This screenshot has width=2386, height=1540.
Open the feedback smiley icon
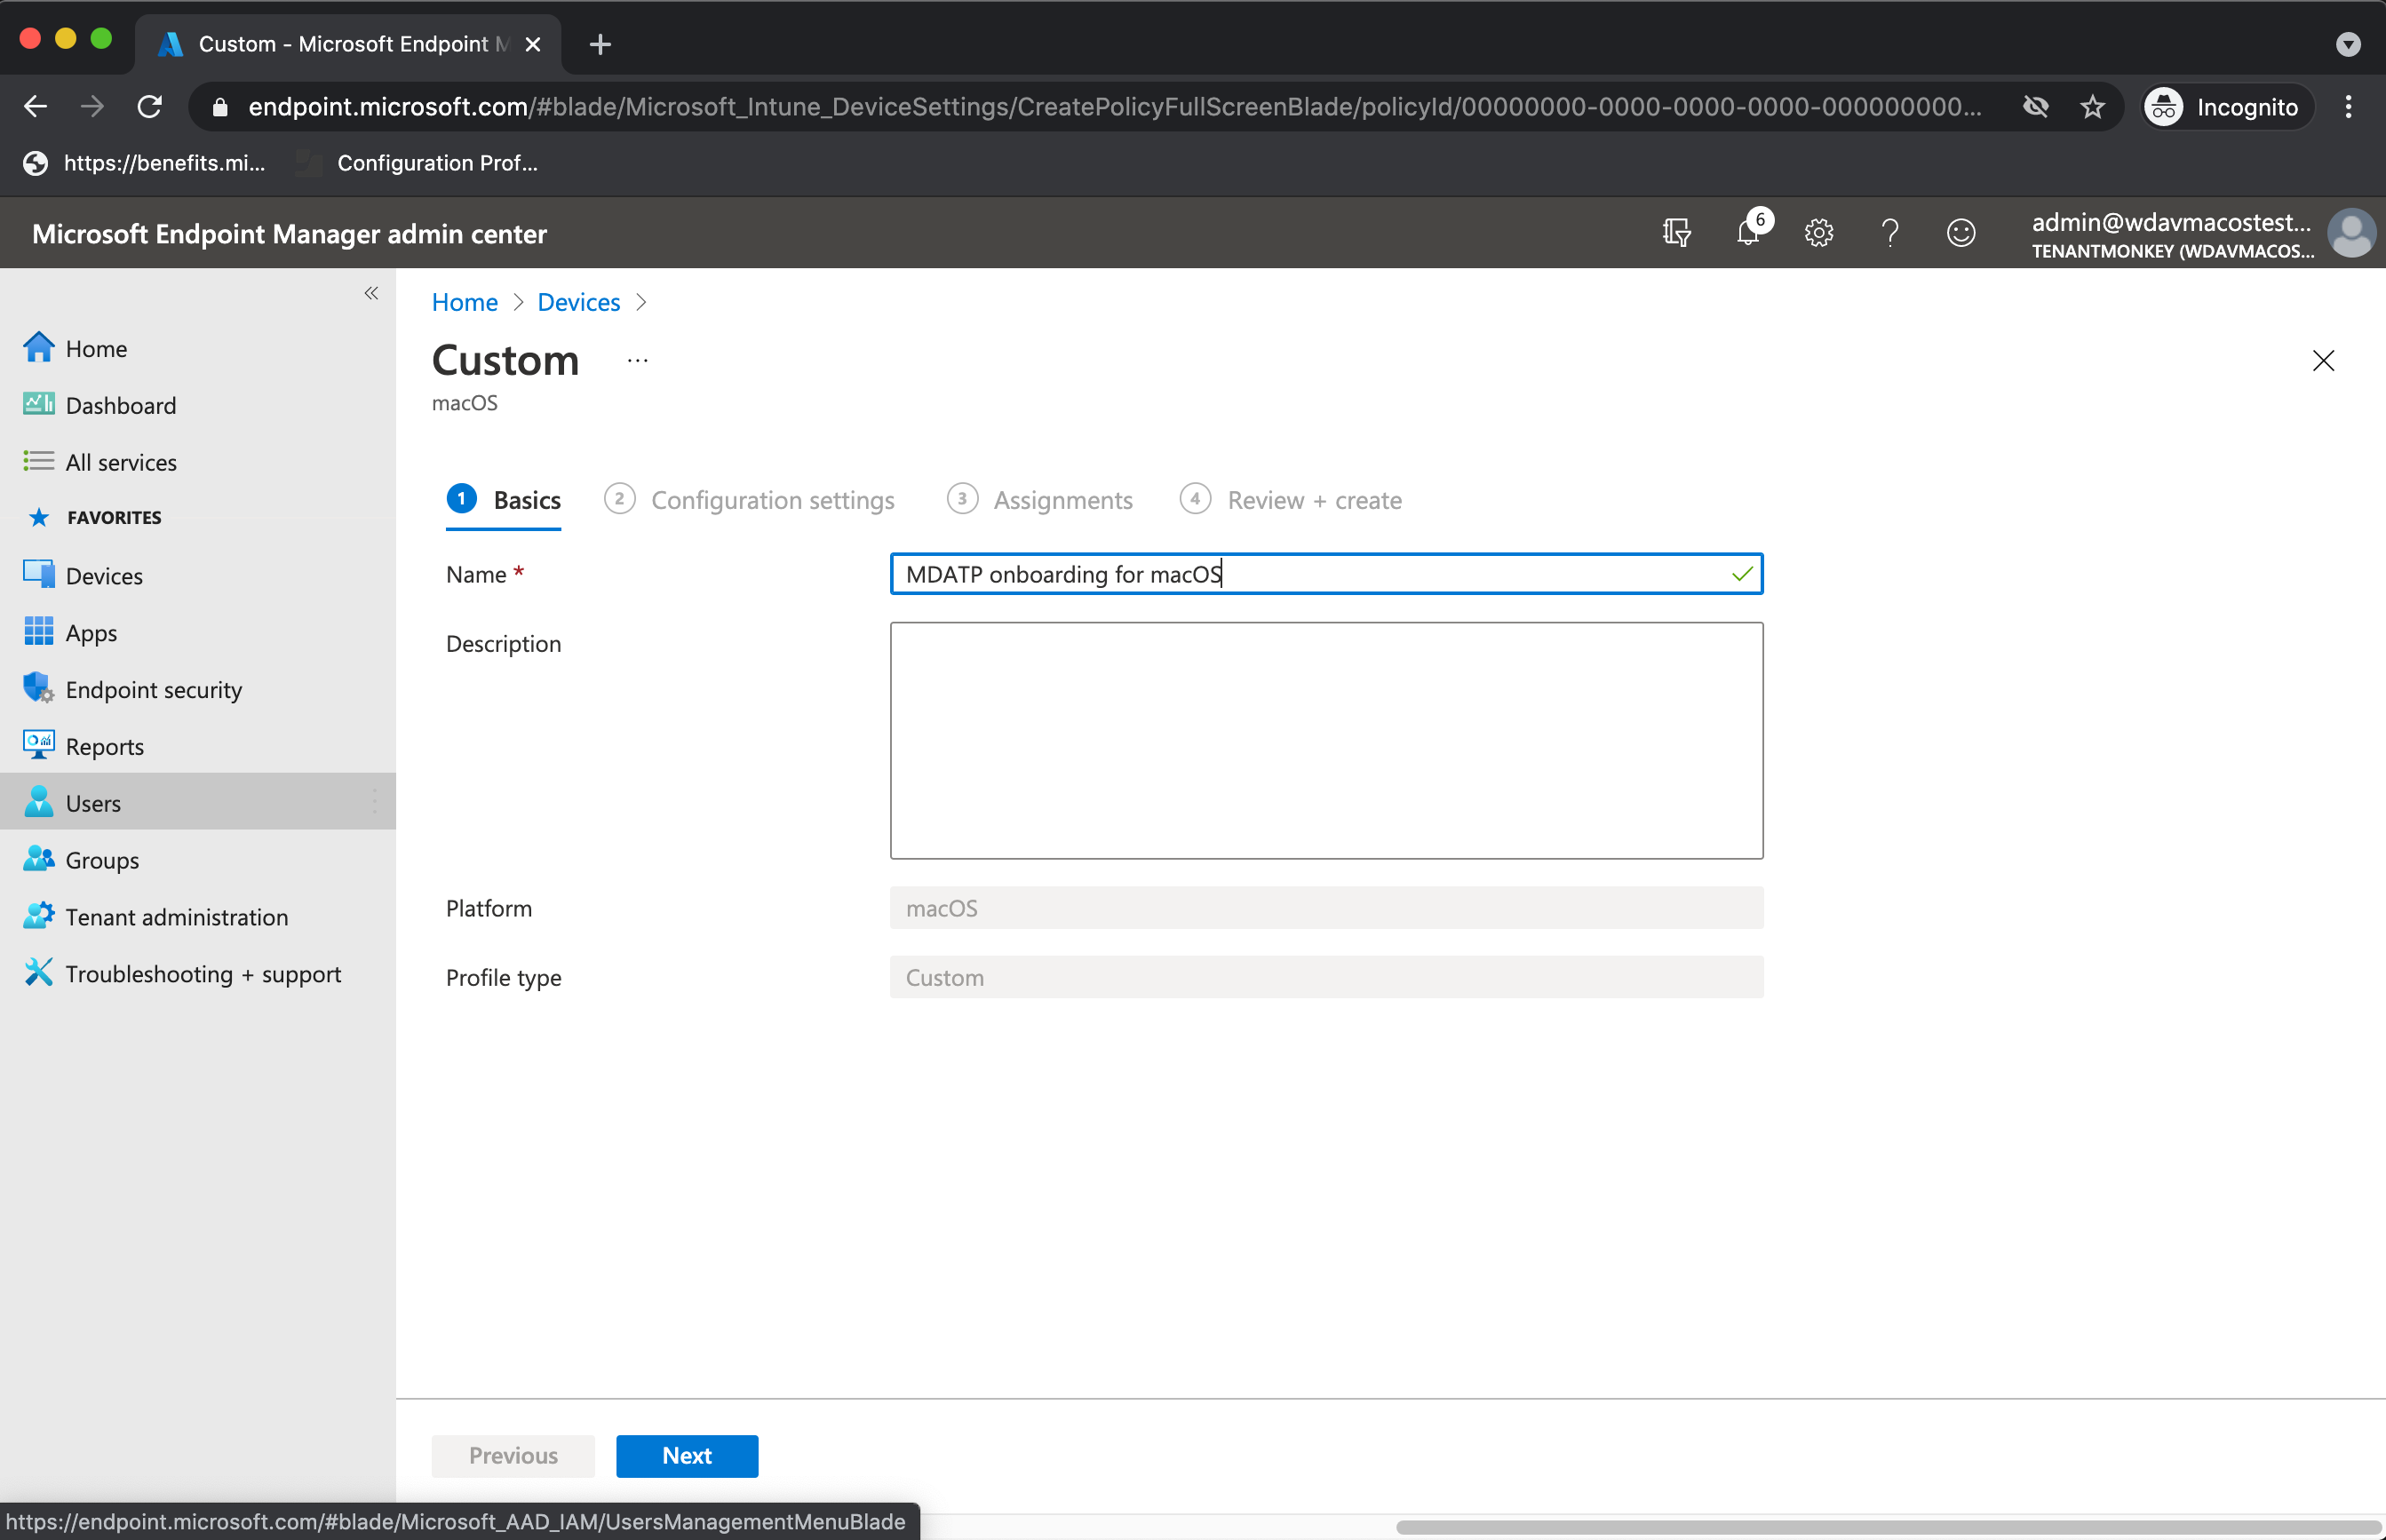click(x=1961, y=233)
